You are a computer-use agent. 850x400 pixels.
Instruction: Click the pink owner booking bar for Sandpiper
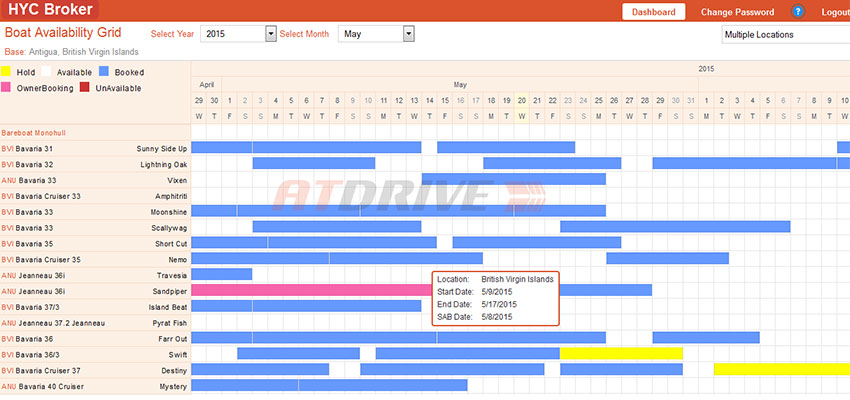[x=312, y=290]
